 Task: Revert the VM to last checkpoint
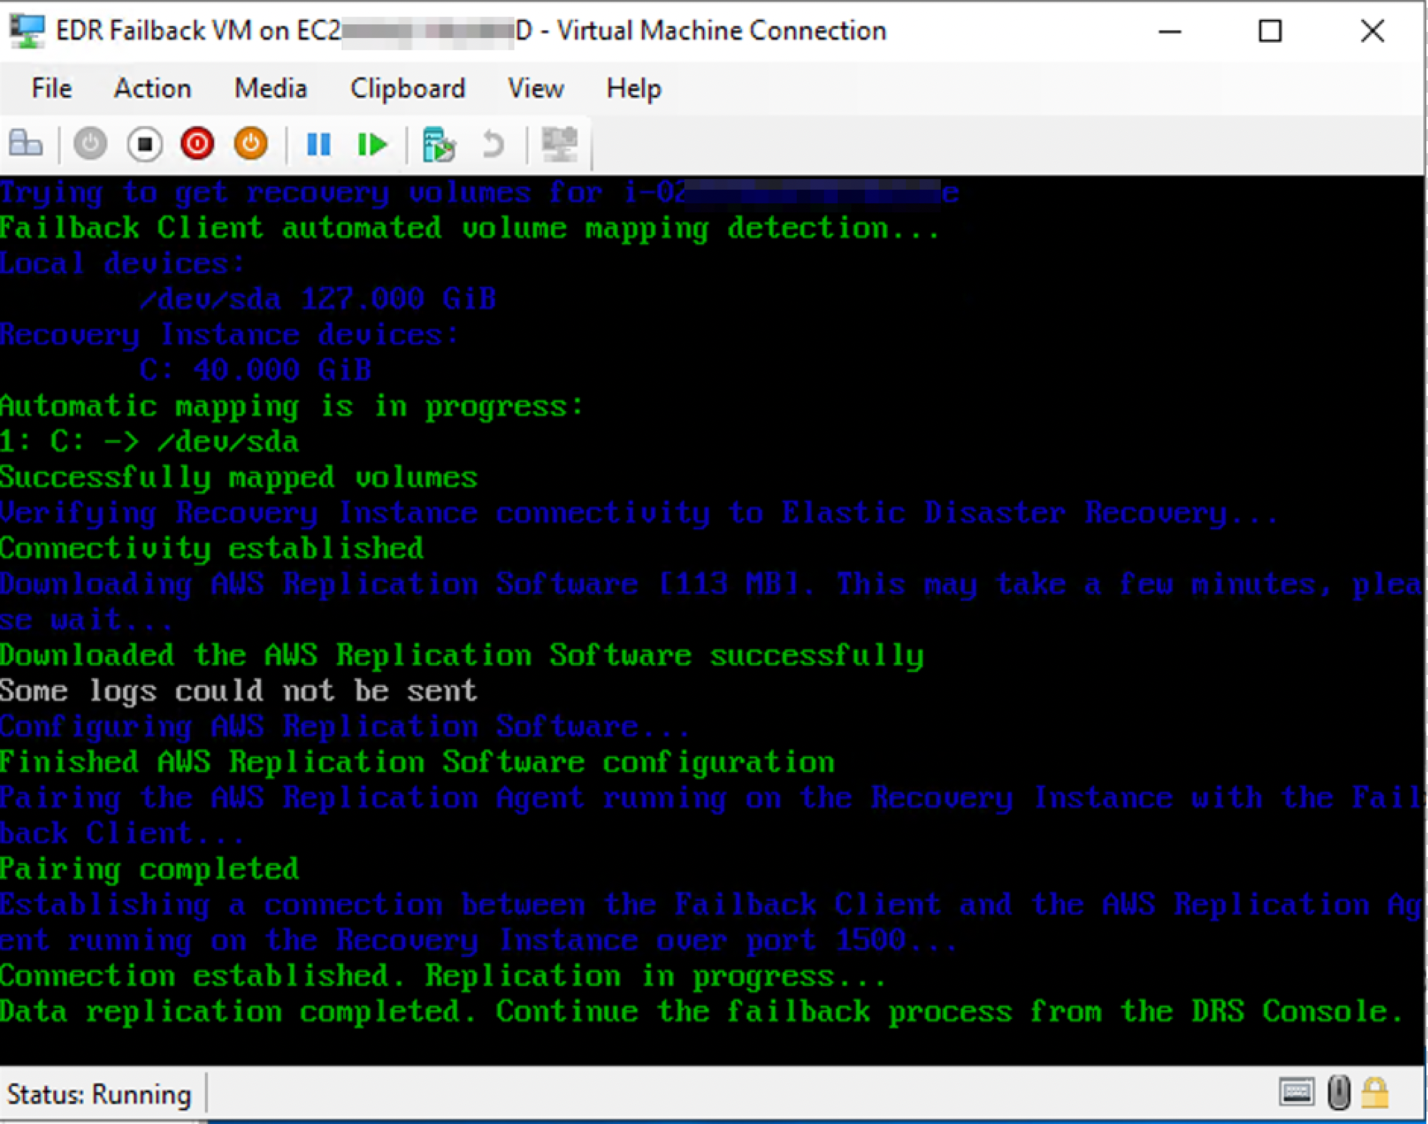(x=492, y=144)
